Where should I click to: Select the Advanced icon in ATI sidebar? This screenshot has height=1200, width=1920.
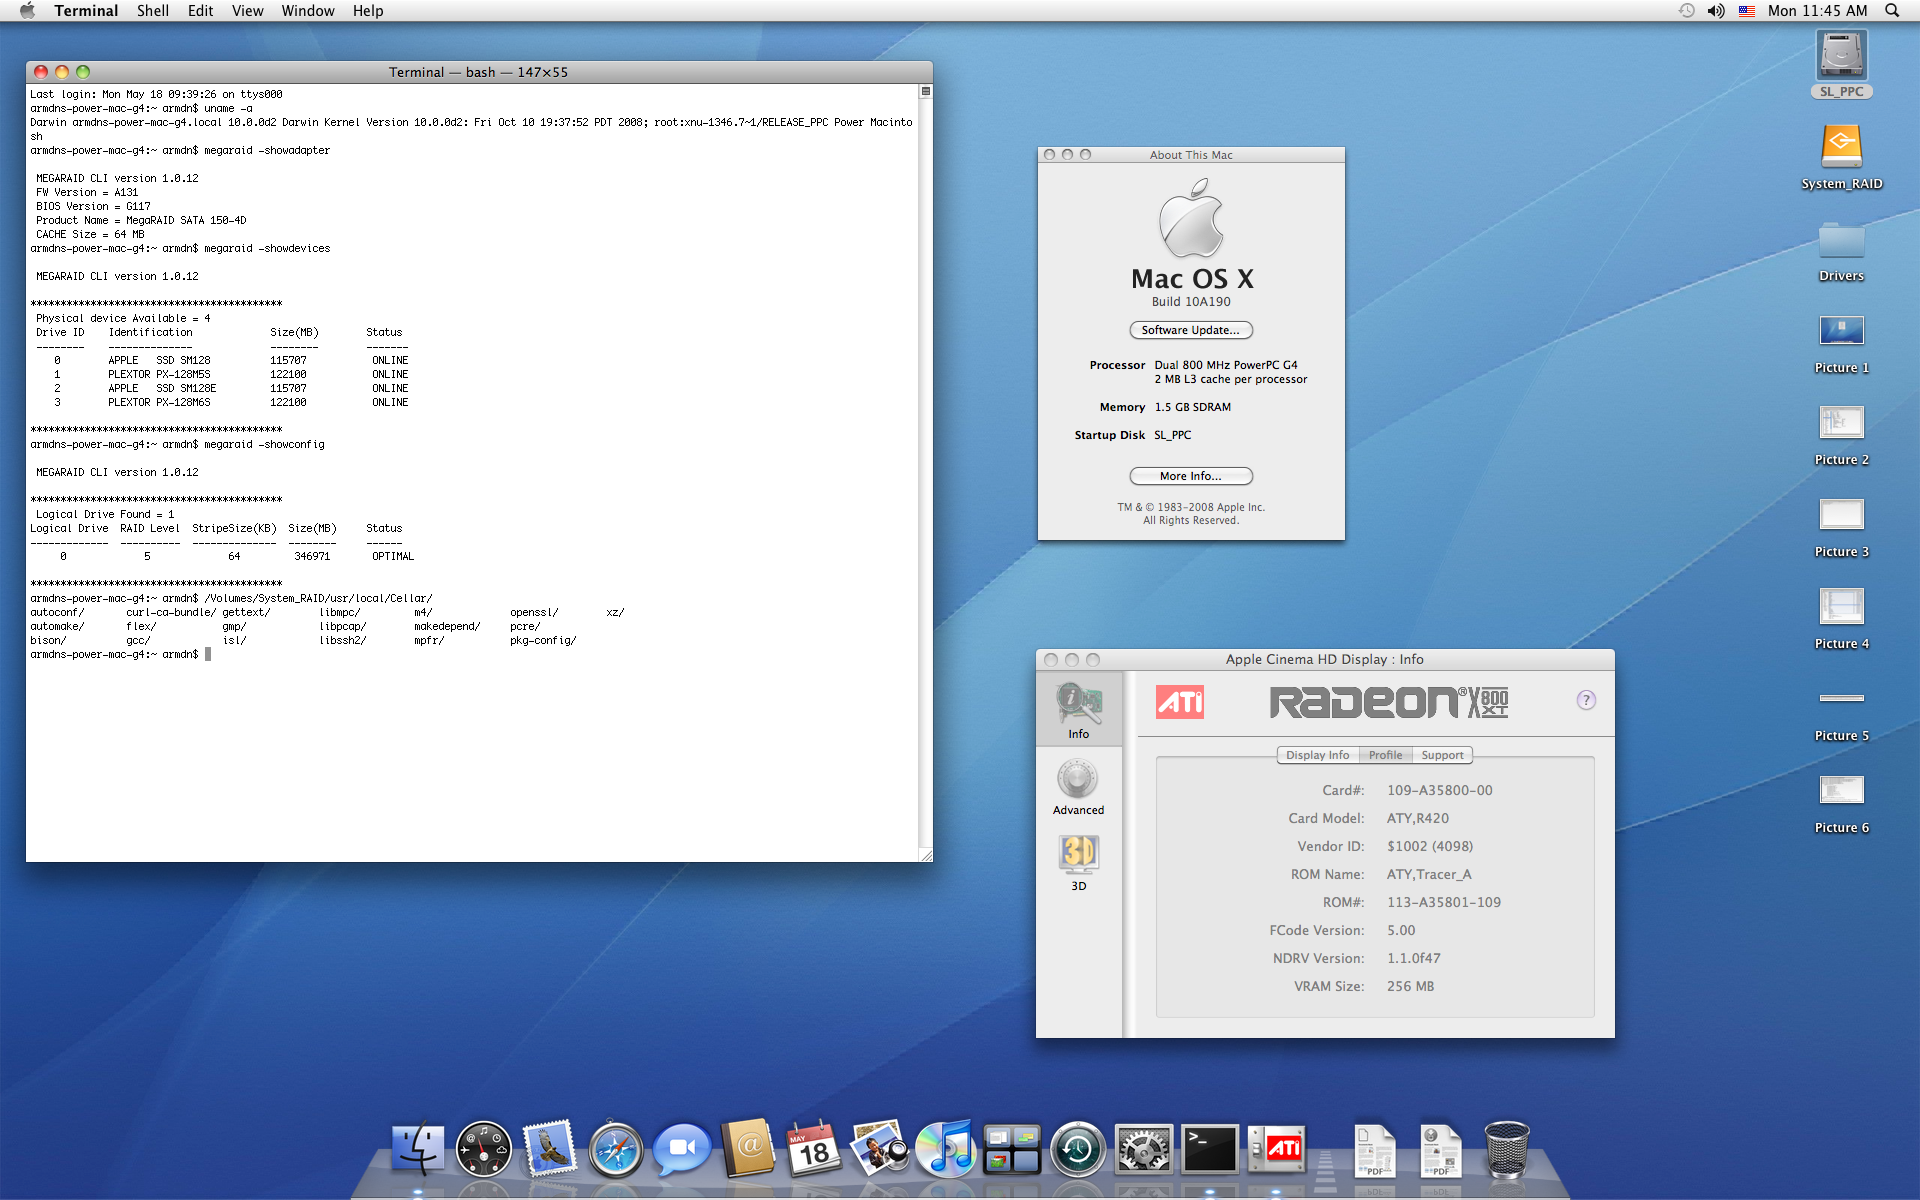[x=1078, y=787]
